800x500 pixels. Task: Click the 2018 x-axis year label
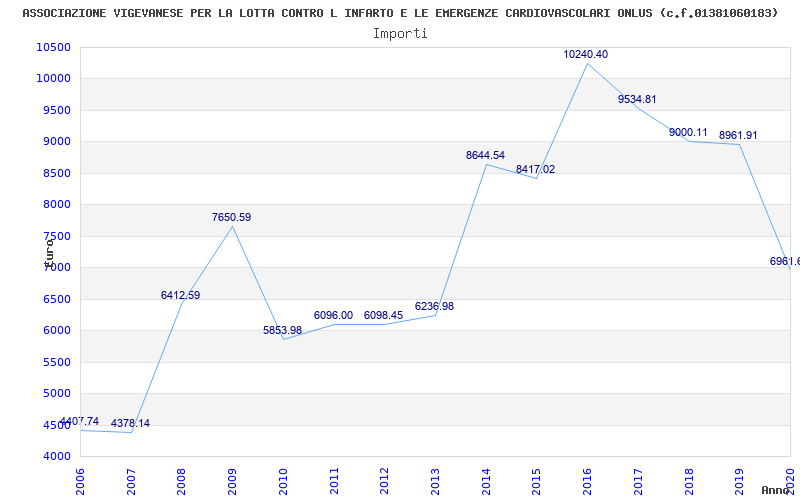pyautogui.click(x=688, y=481)
